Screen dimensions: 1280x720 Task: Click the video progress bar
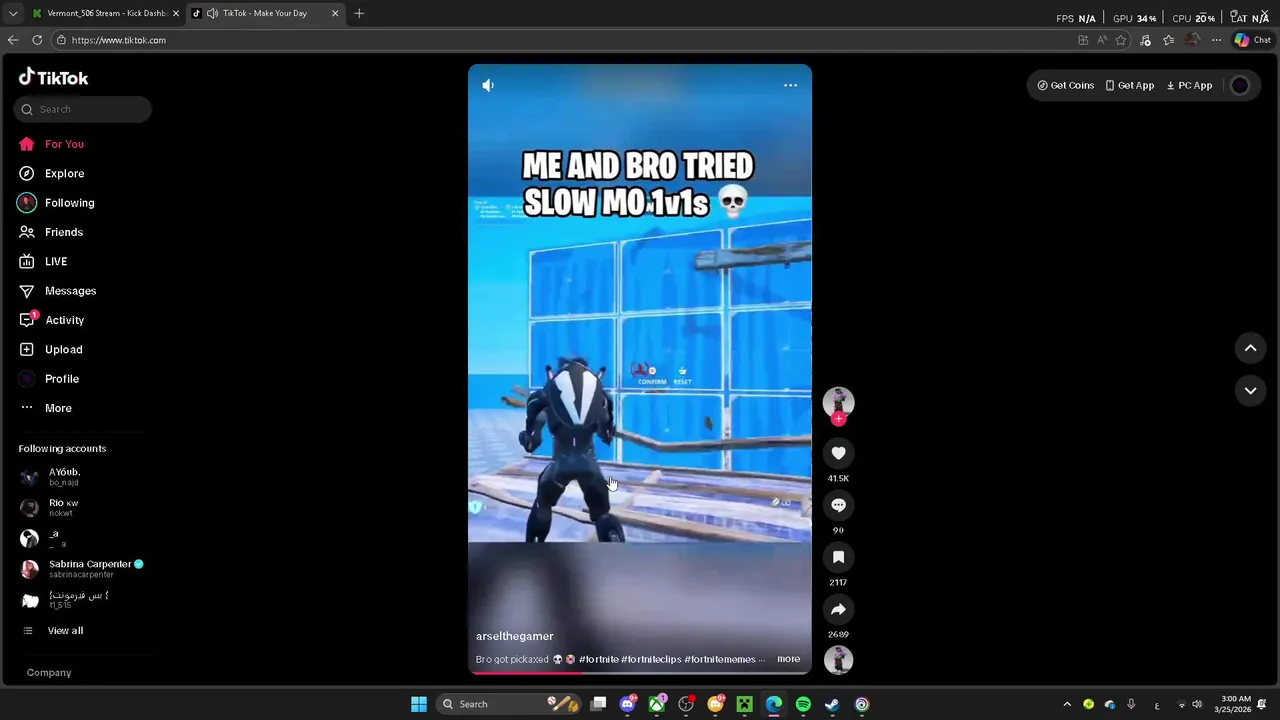click(x=640, y=673)
